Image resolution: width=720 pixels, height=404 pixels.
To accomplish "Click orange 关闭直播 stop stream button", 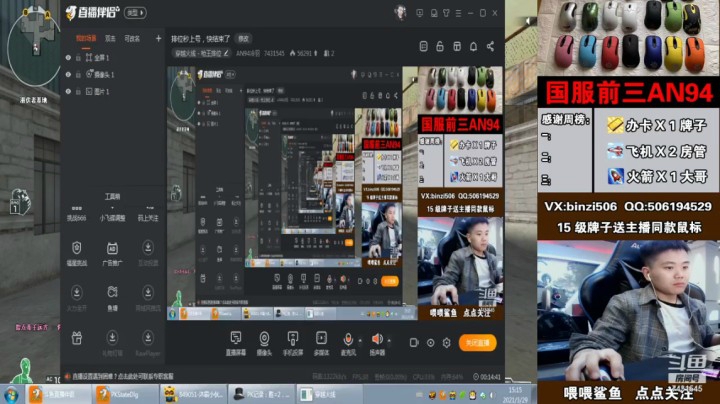I will [x=478, y=342].
